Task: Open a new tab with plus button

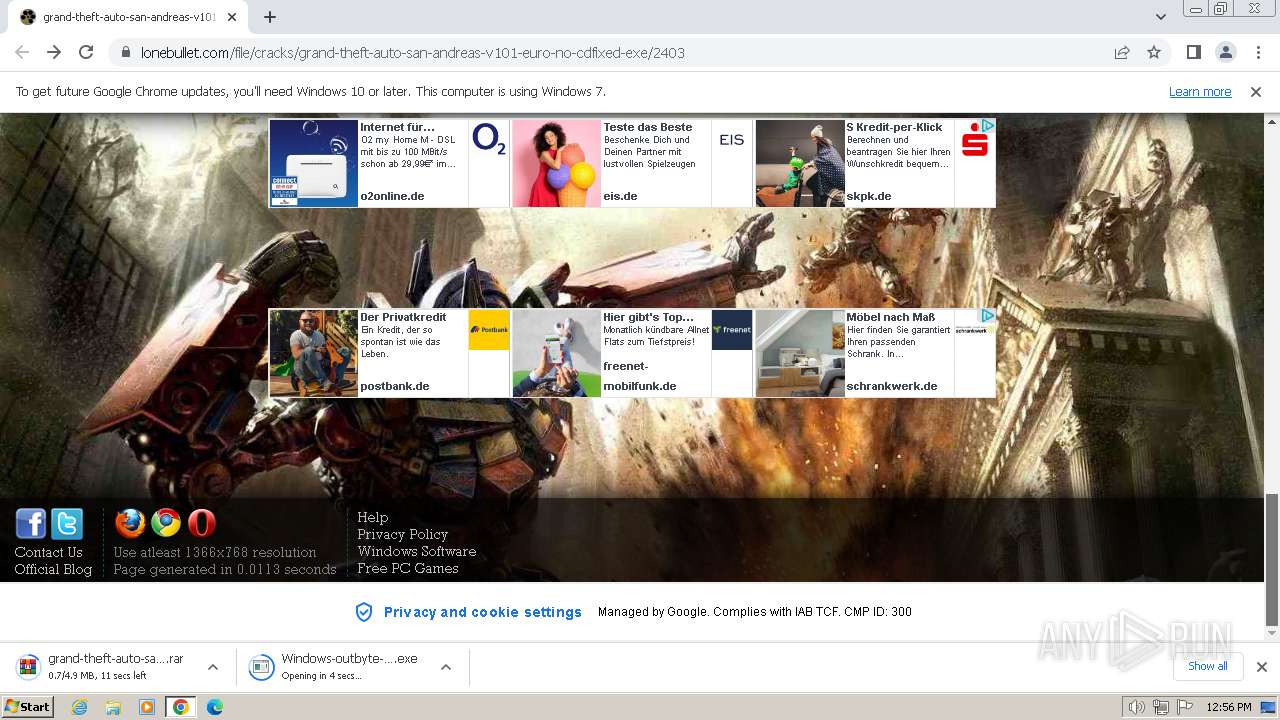Action: tap(270, 17)
